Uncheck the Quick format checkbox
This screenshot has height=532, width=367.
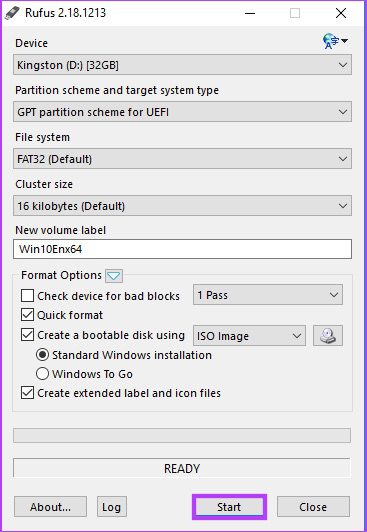click(x=27, y=315)
